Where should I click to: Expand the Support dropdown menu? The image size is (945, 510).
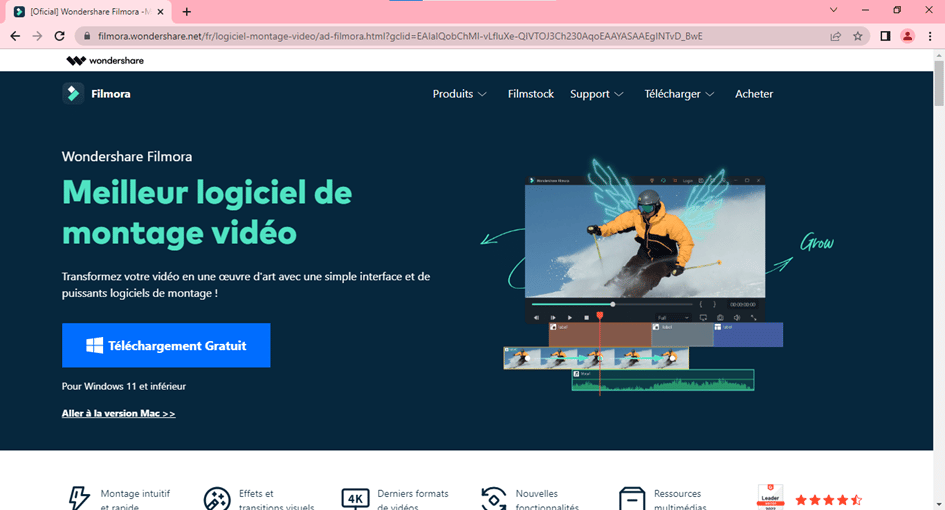(x=596, y=94)
